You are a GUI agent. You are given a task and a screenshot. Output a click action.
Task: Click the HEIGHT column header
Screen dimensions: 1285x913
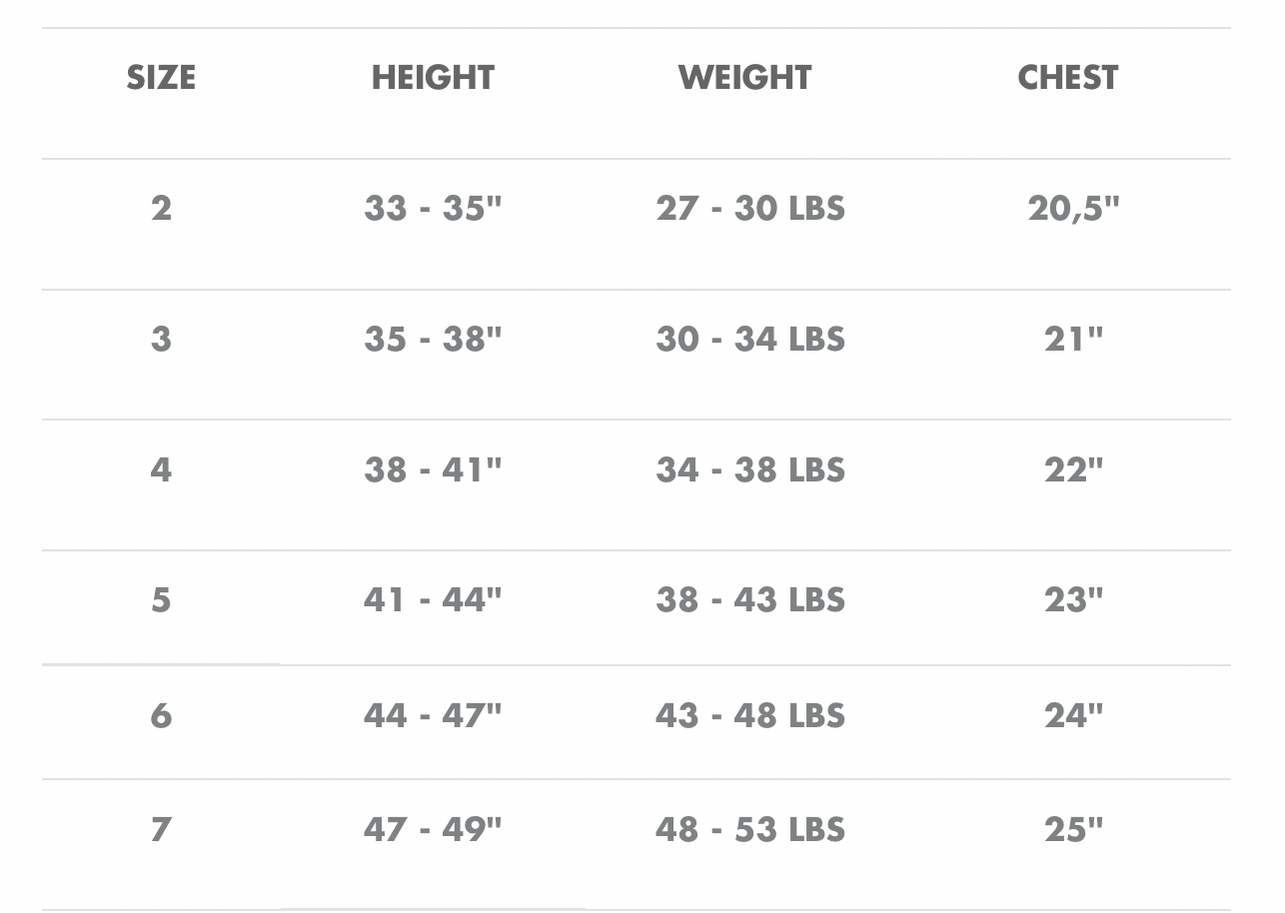click(x=433, y=78)
